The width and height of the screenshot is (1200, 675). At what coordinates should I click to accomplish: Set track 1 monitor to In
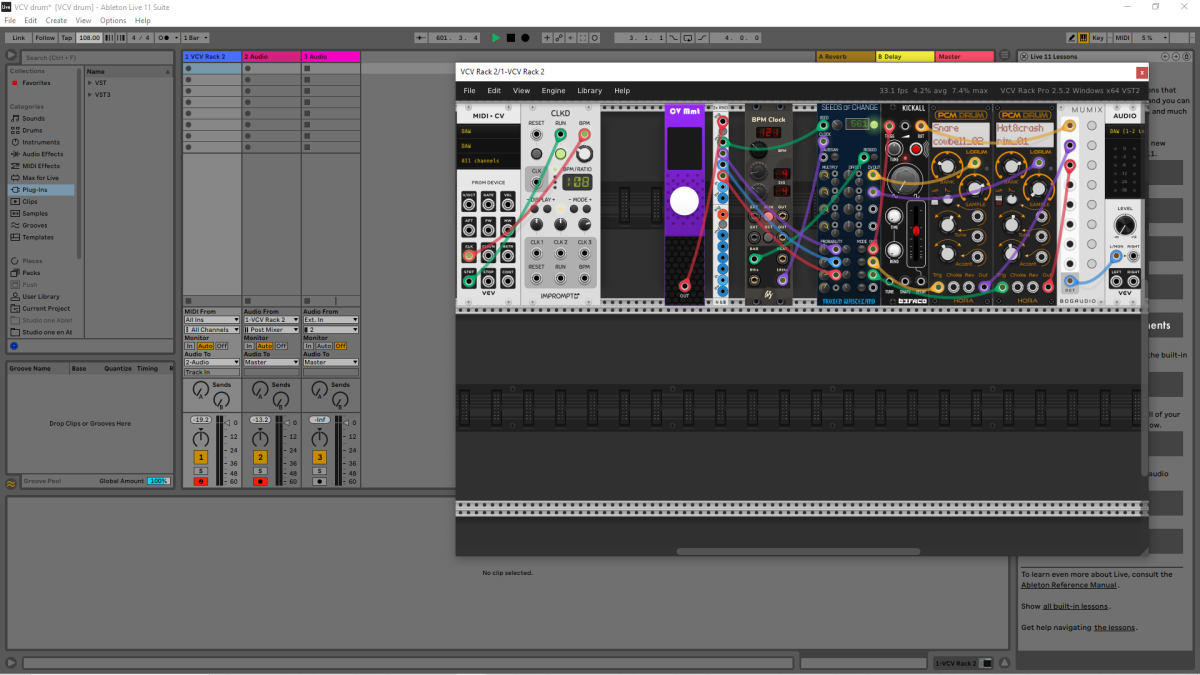click(x=190, y=346)
